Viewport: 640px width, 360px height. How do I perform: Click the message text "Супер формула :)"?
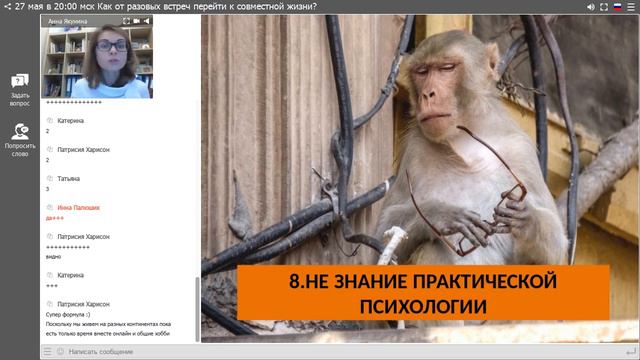pyautogui.click(x=68, y=315)
